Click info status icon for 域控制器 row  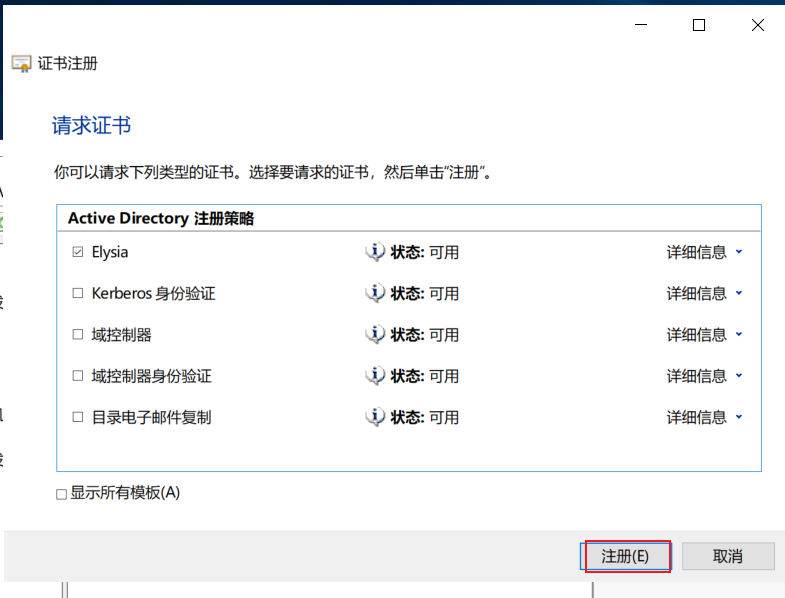(x=375, y=334)
